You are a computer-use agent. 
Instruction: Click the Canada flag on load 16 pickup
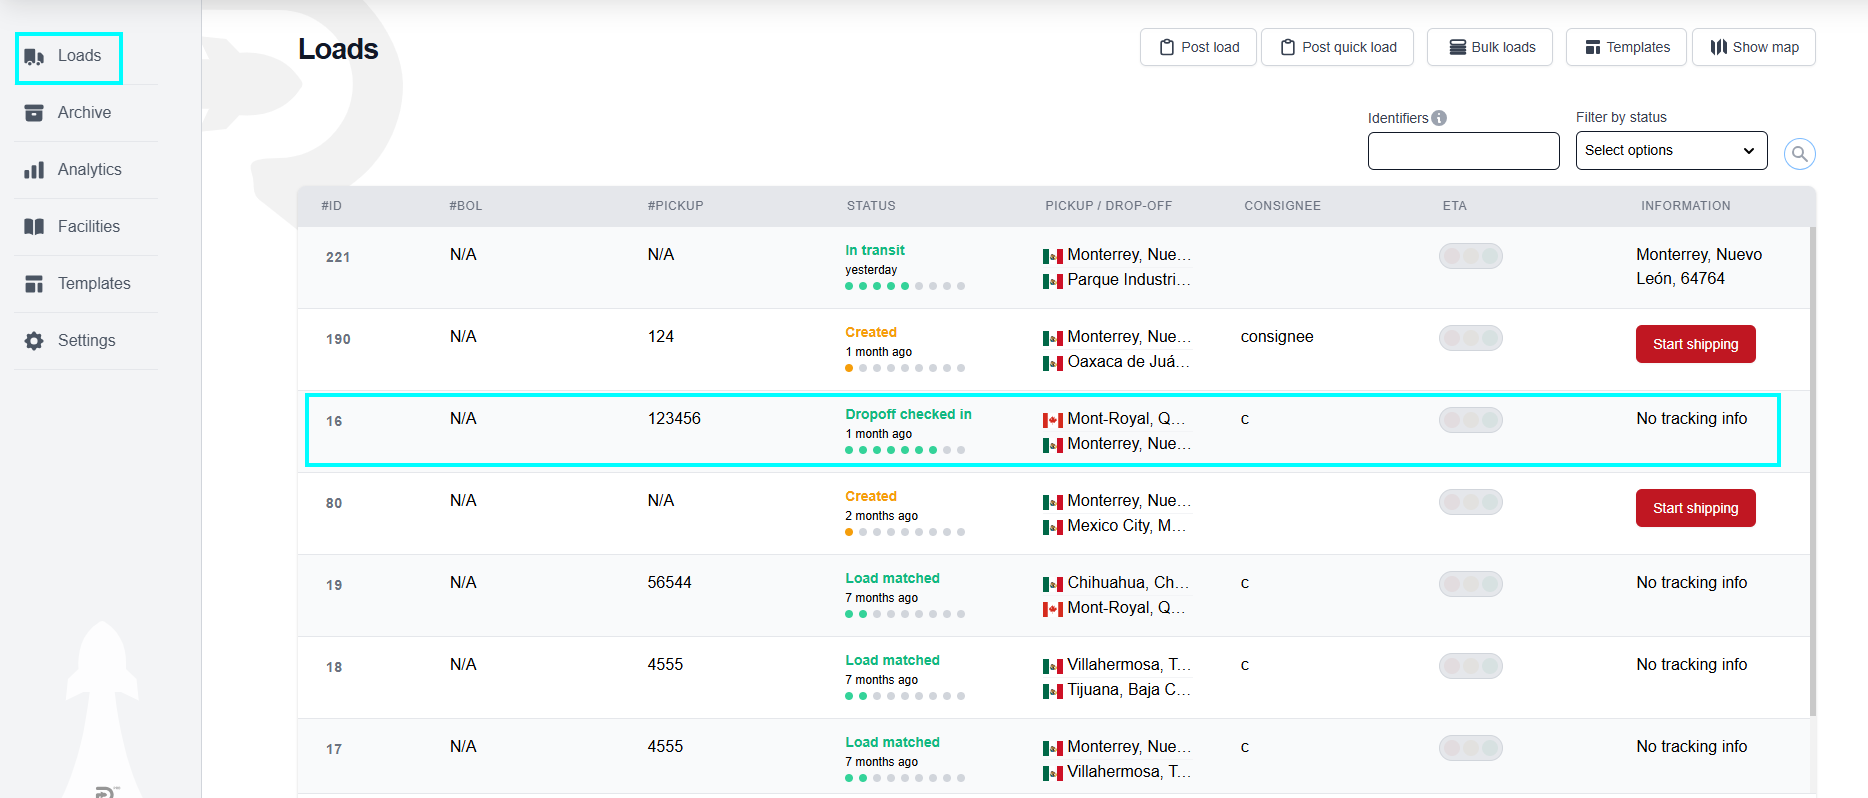[x=1053, y=420]
